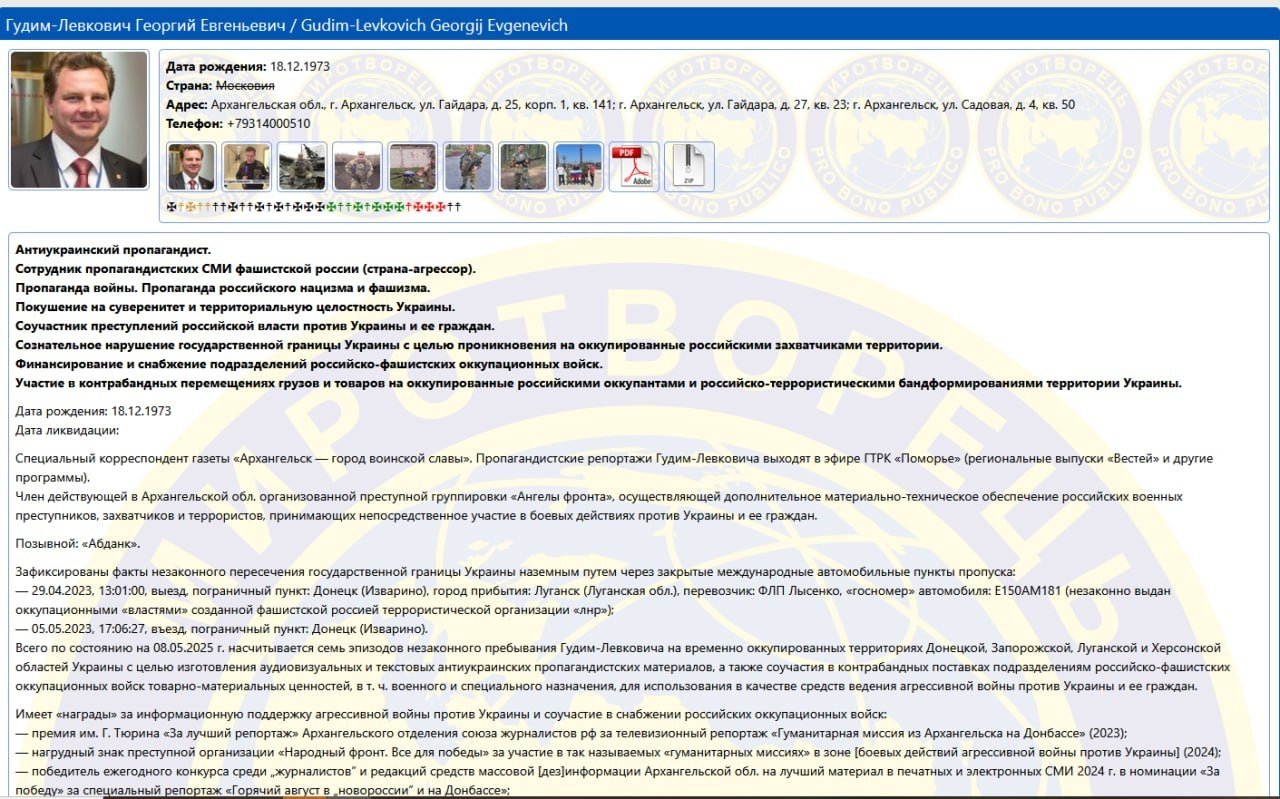Open thumbnail of armed man in forest
The height and width of the screenshot is (799, 1280).
pos(523,167)
